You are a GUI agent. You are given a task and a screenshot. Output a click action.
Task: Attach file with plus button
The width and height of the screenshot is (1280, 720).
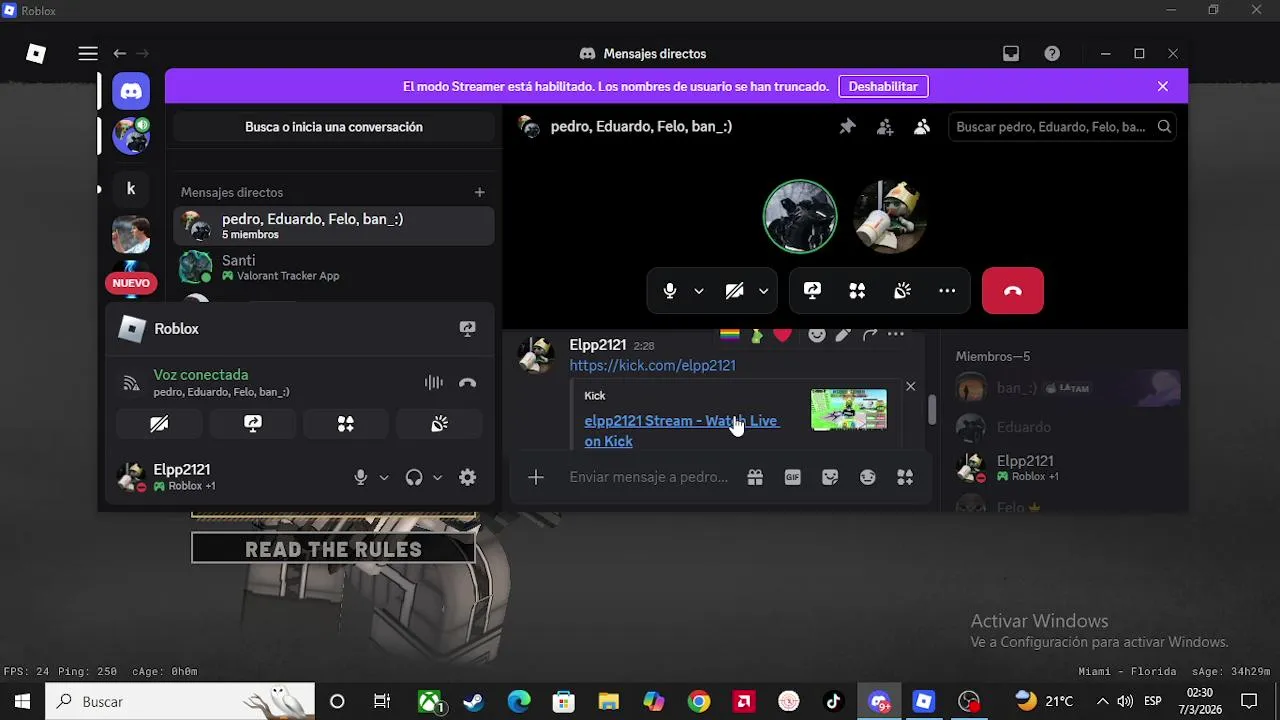click(x=536, y=478)
